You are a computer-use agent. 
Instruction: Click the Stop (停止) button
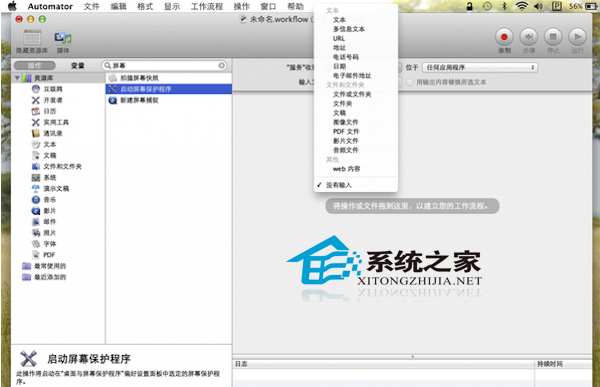(x=553, y=37)
